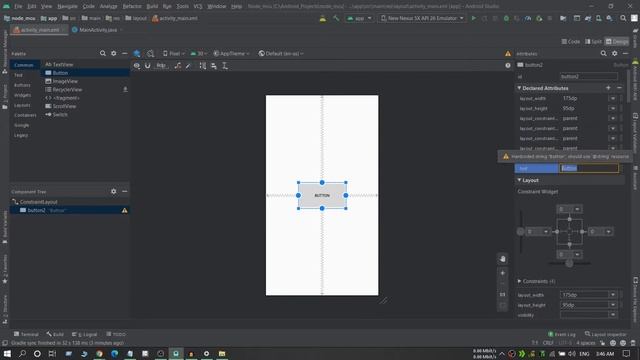
Task: Switch to Design view mode
Action: (617, 42)
